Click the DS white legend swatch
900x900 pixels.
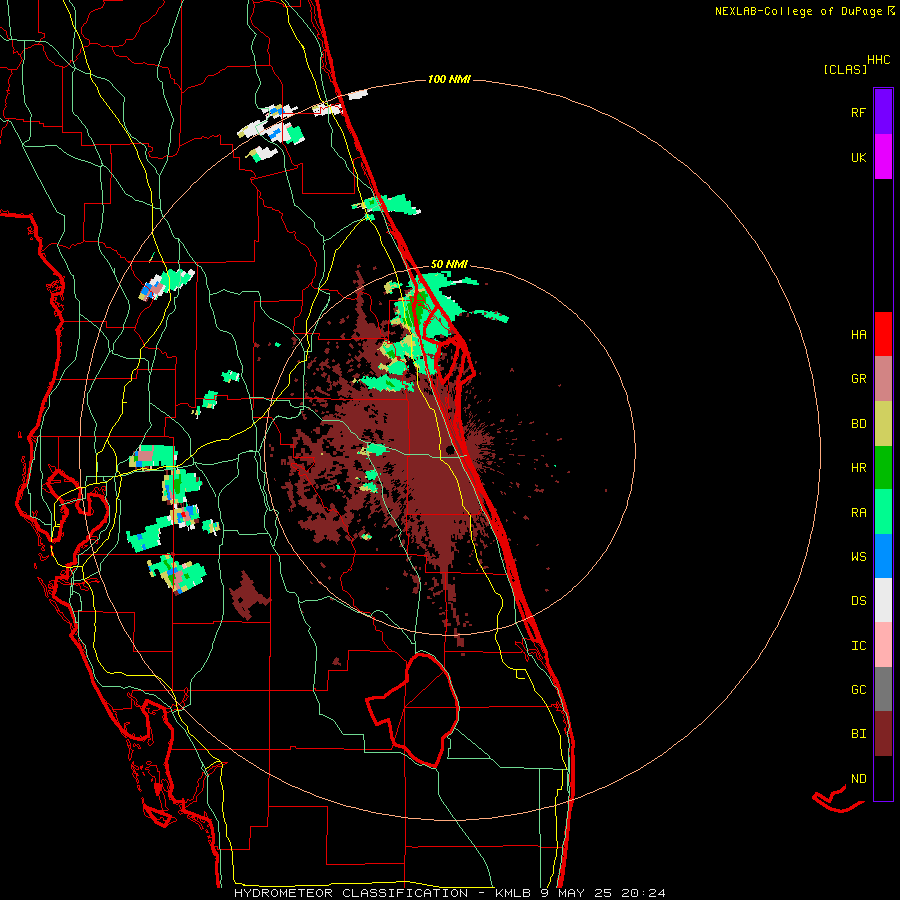[883, 600]
